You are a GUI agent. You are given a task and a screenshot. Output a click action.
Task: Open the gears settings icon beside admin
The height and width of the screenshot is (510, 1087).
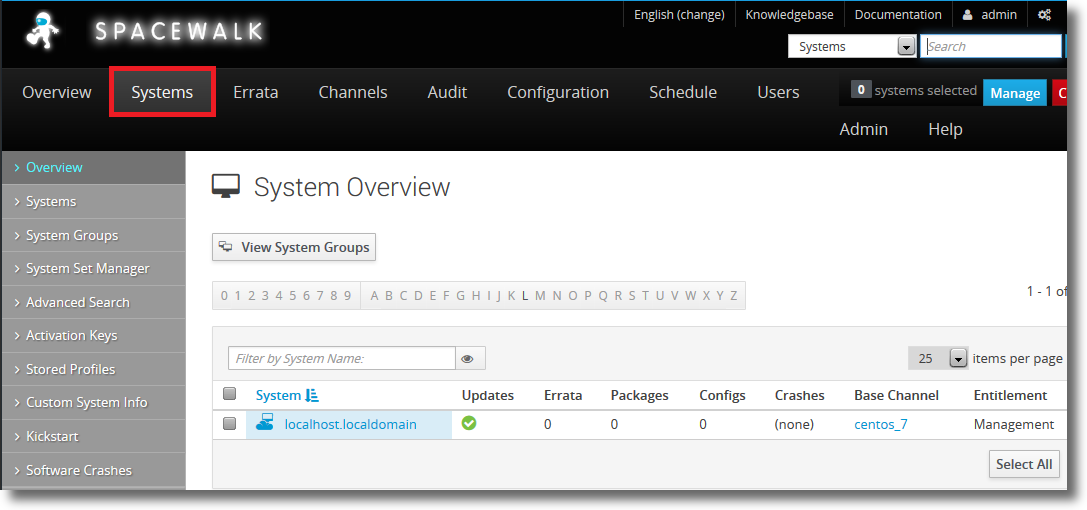(x=1045, y=15)
